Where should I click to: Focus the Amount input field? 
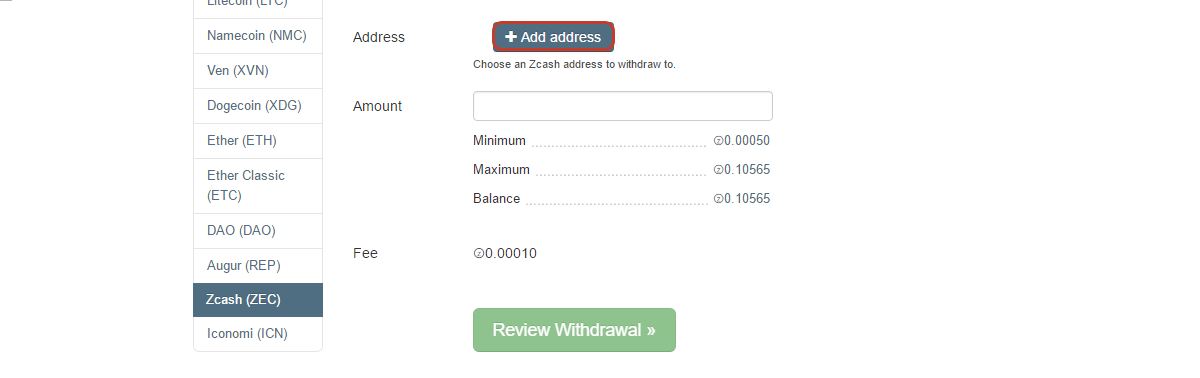(622, 106)
